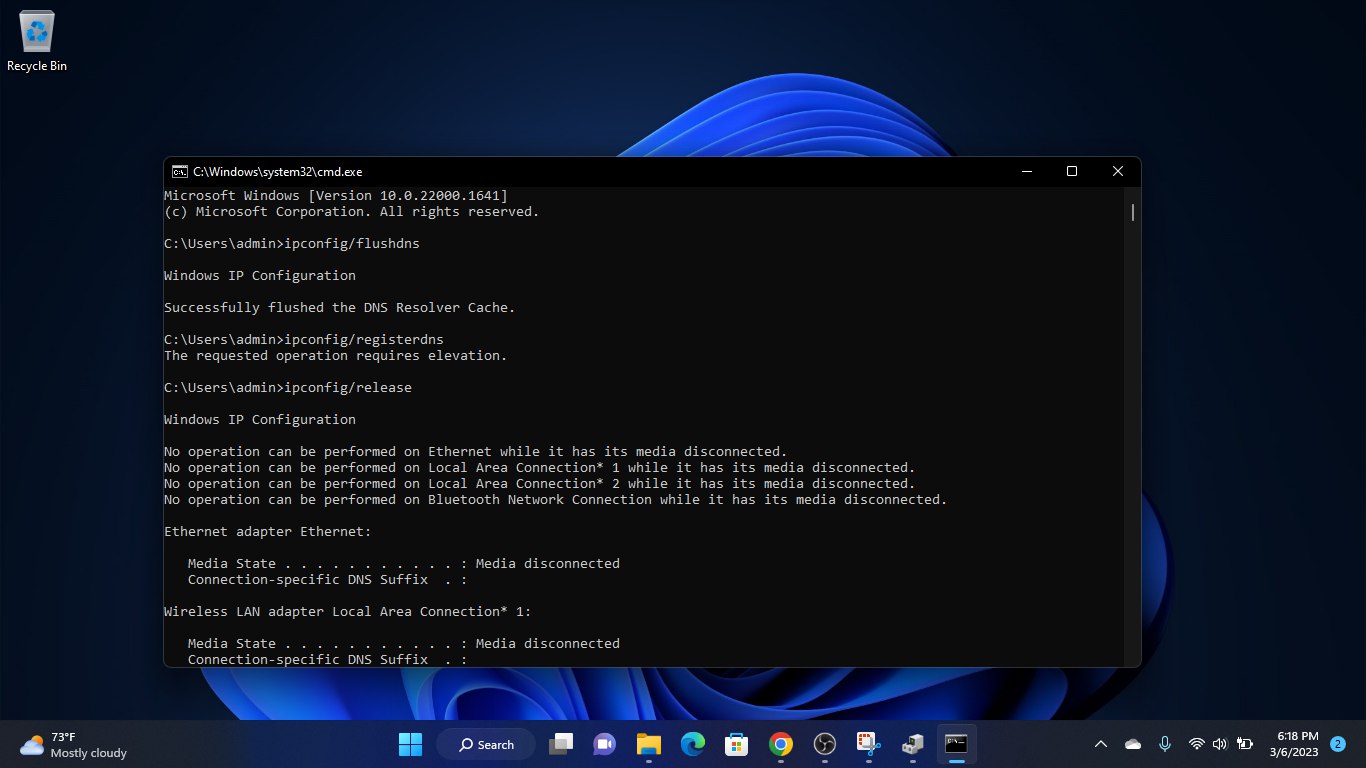Click the Command Prompt vertical scrollbar thumb
This screenshot has height=768, width=1366.
1133,212
